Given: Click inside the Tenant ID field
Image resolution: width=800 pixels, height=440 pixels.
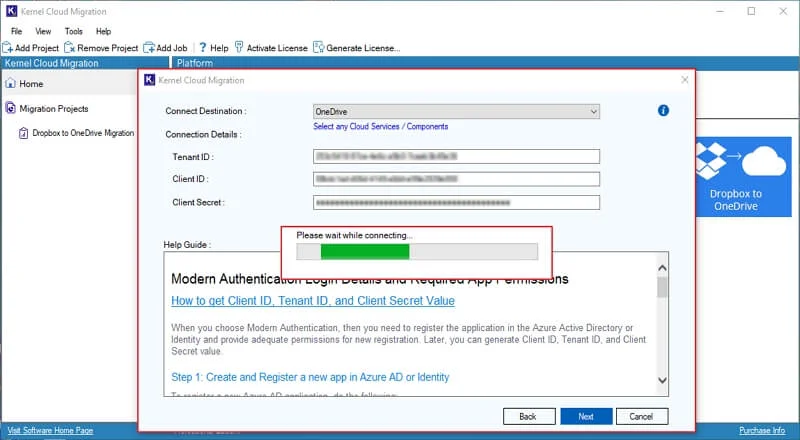Looking at the screenshot, I should pyautogui.click(x=456, y=156).
